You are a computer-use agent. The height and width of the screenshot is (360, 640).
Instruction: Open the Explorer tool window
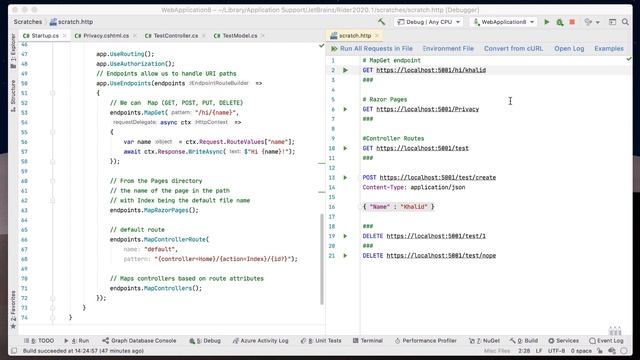[x=13, y=51]
